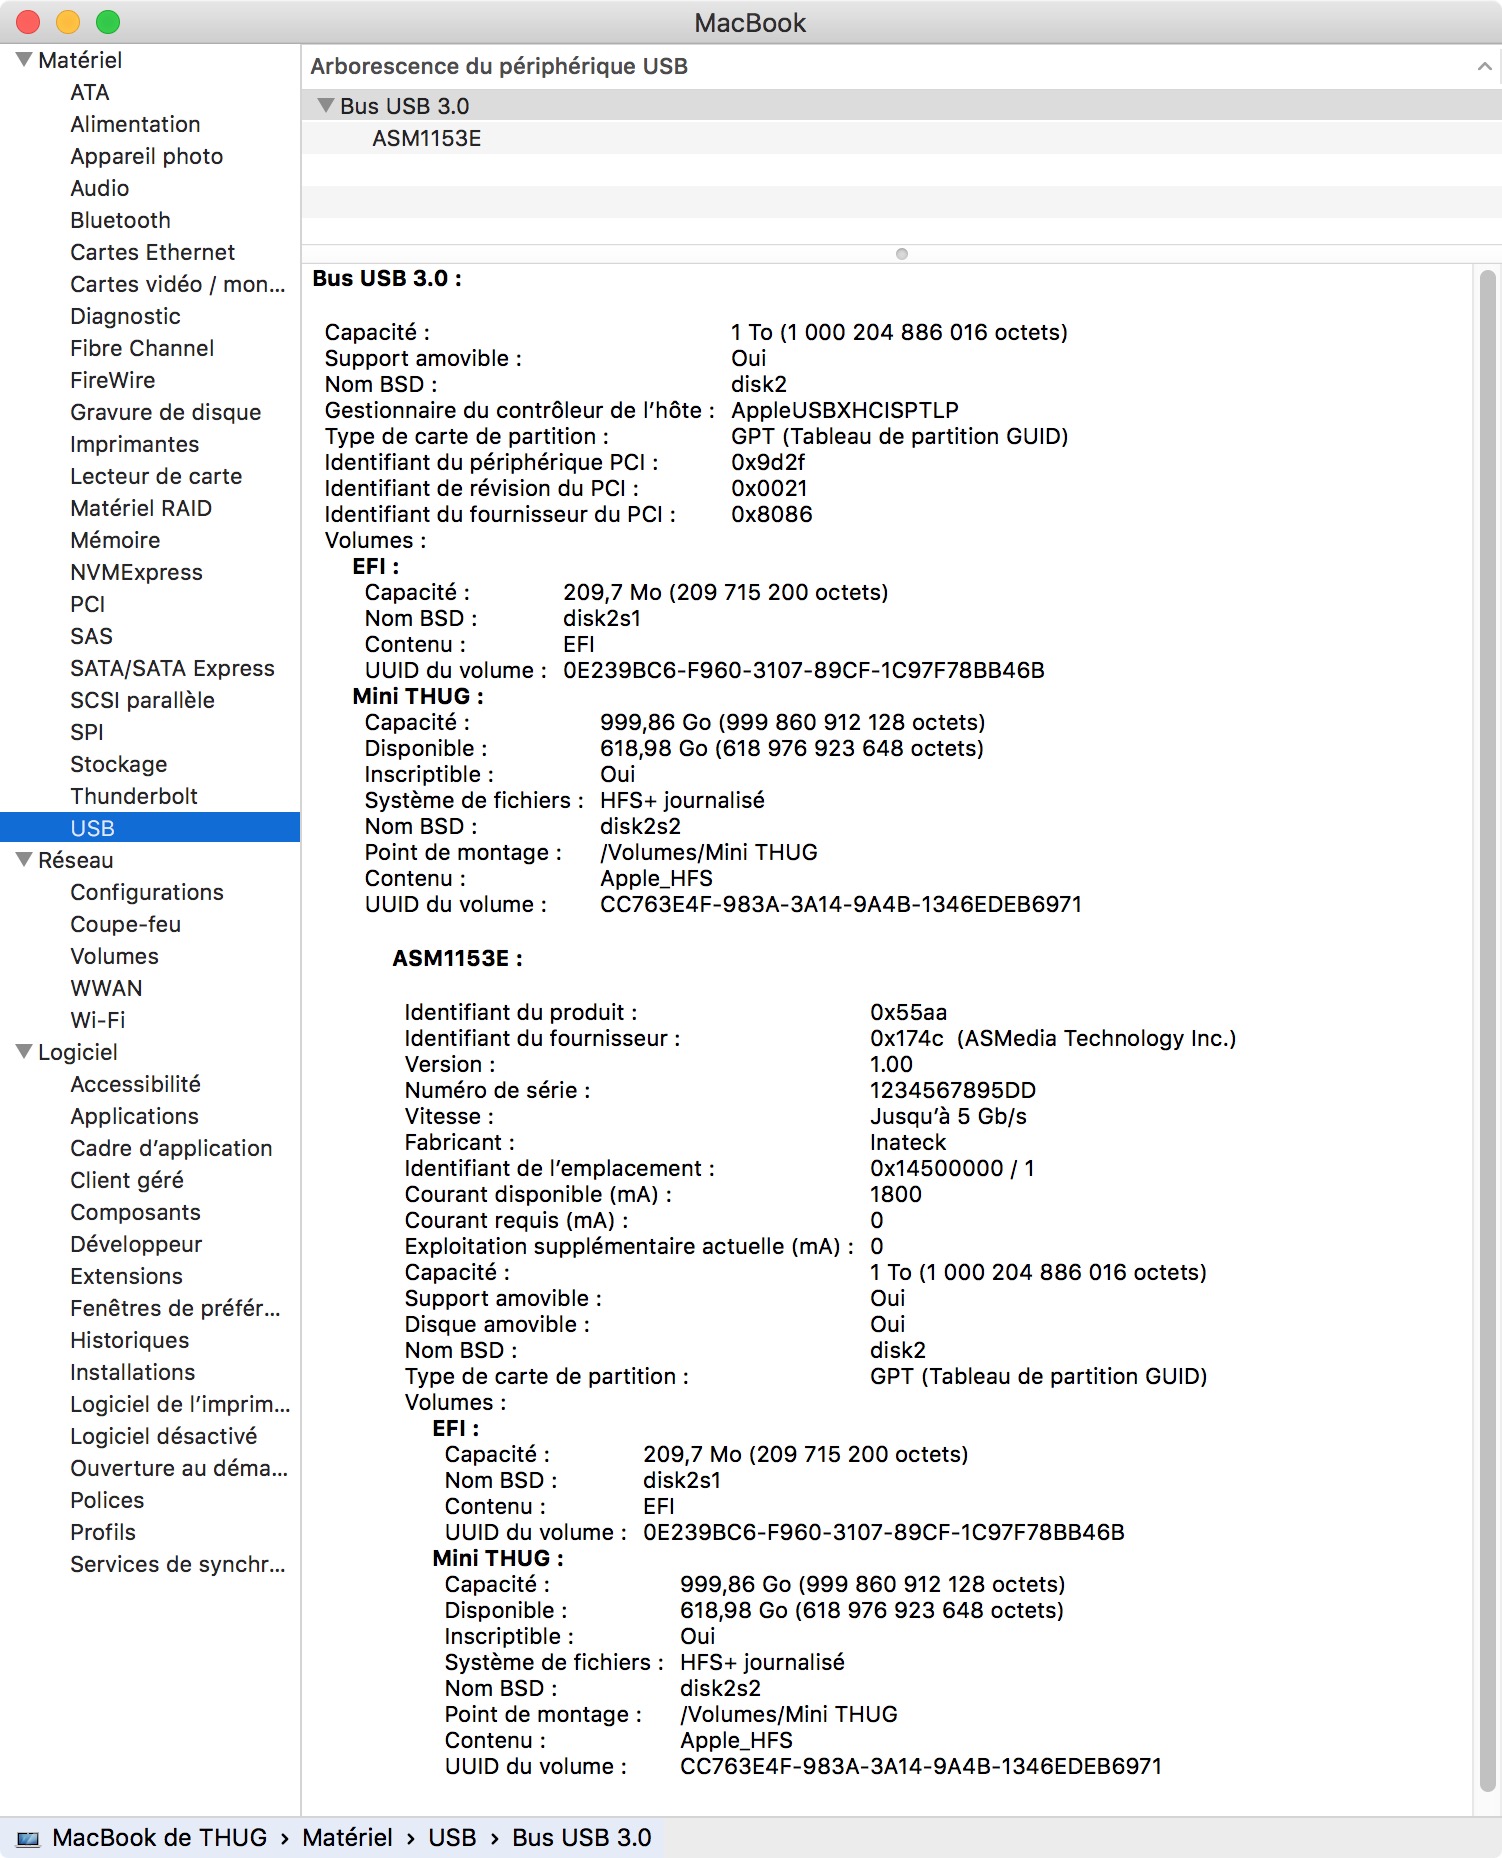Open Logiciel désactivé entry
Screen dimensions: 1502x1858
tap(163, 1436)
